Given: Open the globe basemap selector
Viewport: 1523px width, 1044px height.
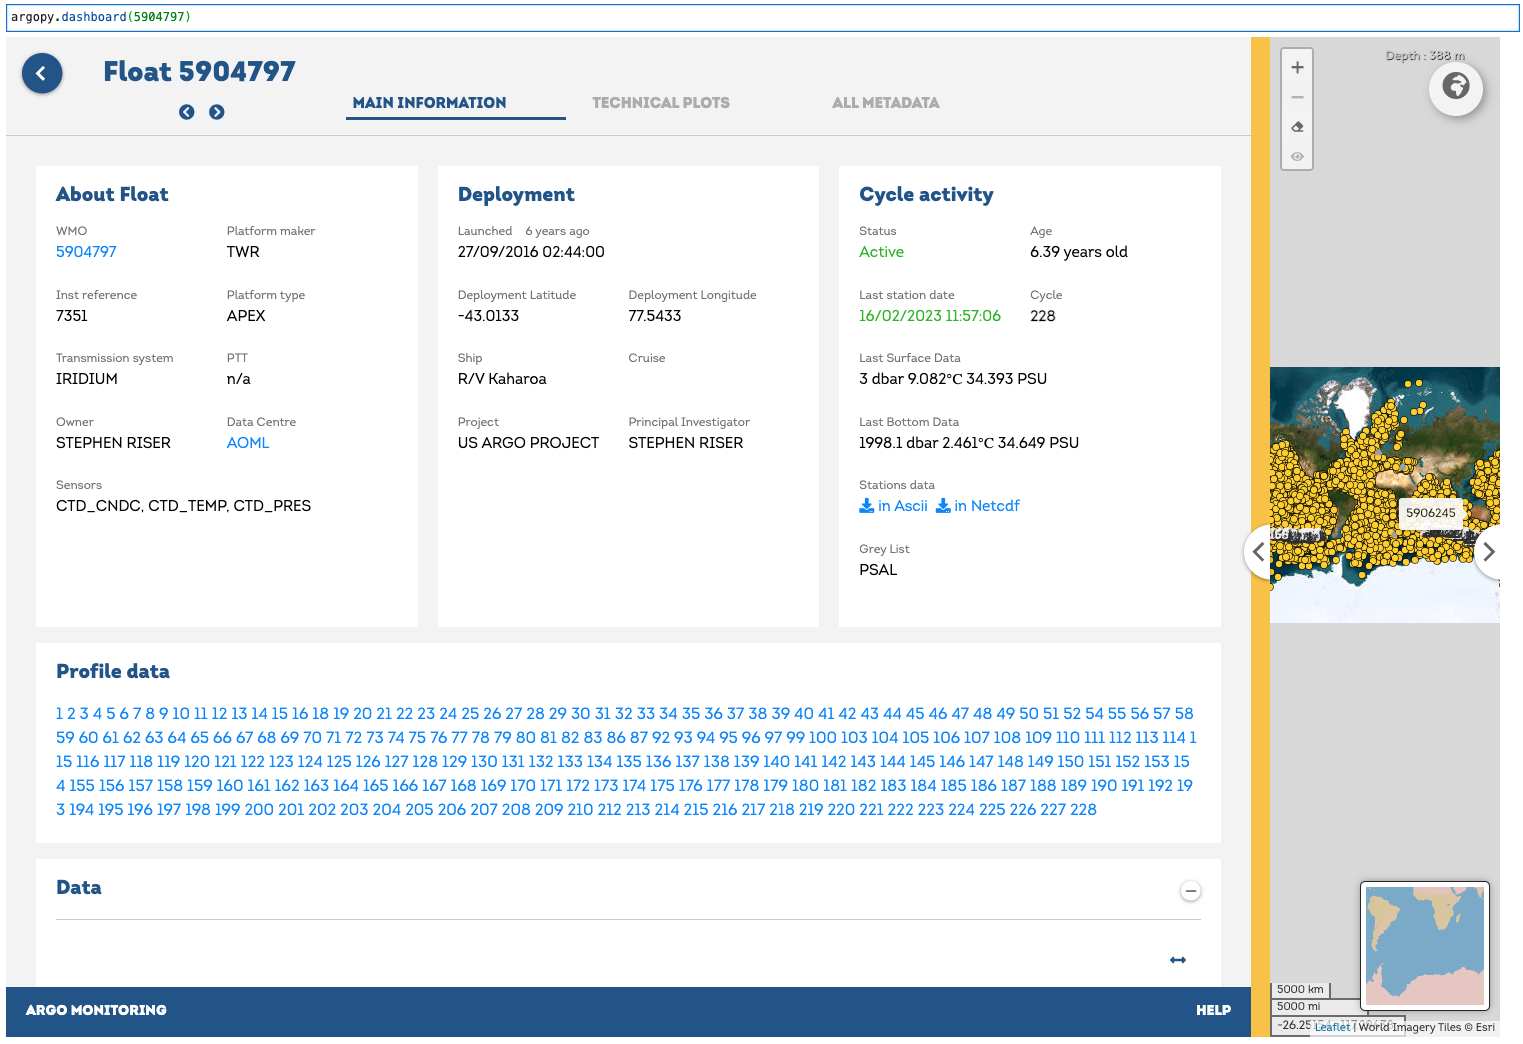Looking at the screenshot, I should pos(1456,86).
